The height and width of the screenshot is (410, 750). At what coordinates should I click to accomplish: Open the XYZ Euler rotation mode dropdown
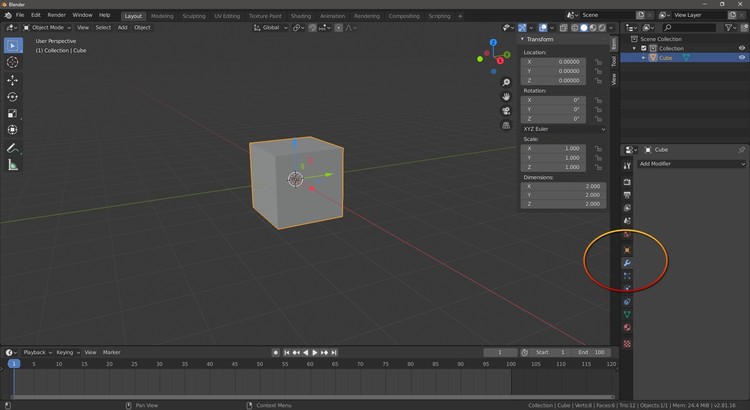click(564, 129)
